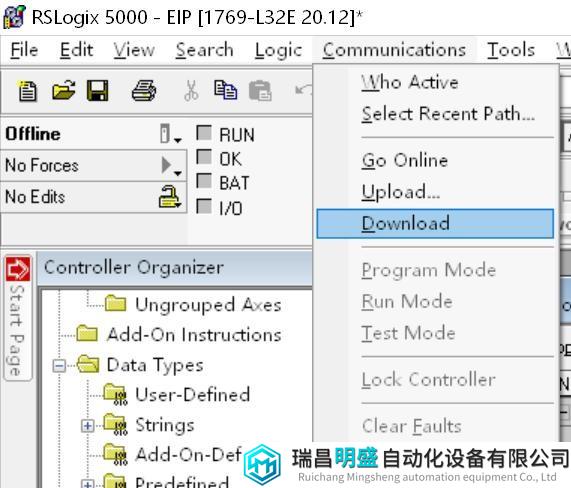Viewport: 571px width, 488px height.
Task: Click the Controller Organizer panel header
Action: [174, 268]
